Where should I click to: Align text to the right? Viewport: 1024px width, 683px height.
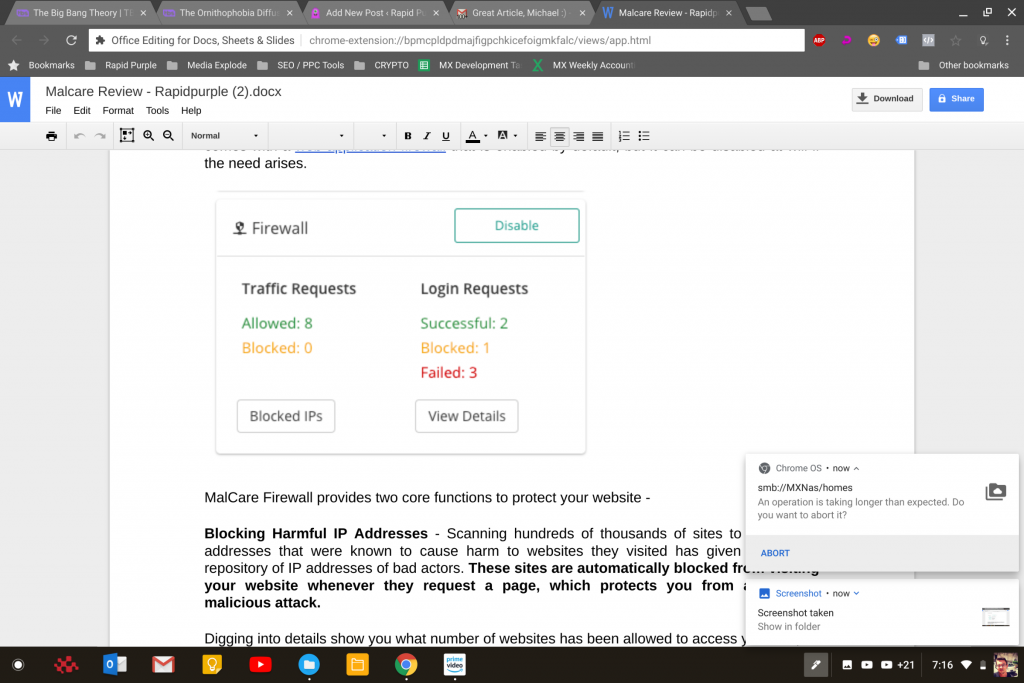(579, 136)
